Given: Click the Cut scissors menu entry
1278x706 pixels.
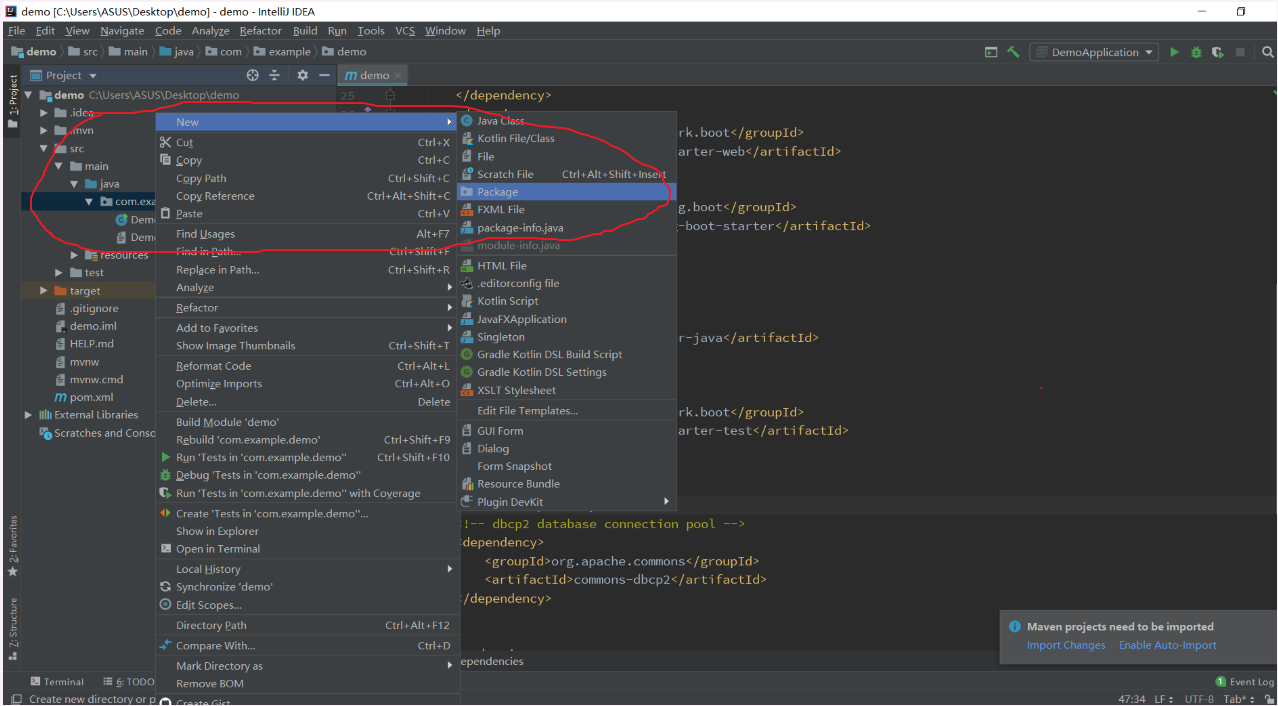Looking at the screenshot, I should [306, 142].
